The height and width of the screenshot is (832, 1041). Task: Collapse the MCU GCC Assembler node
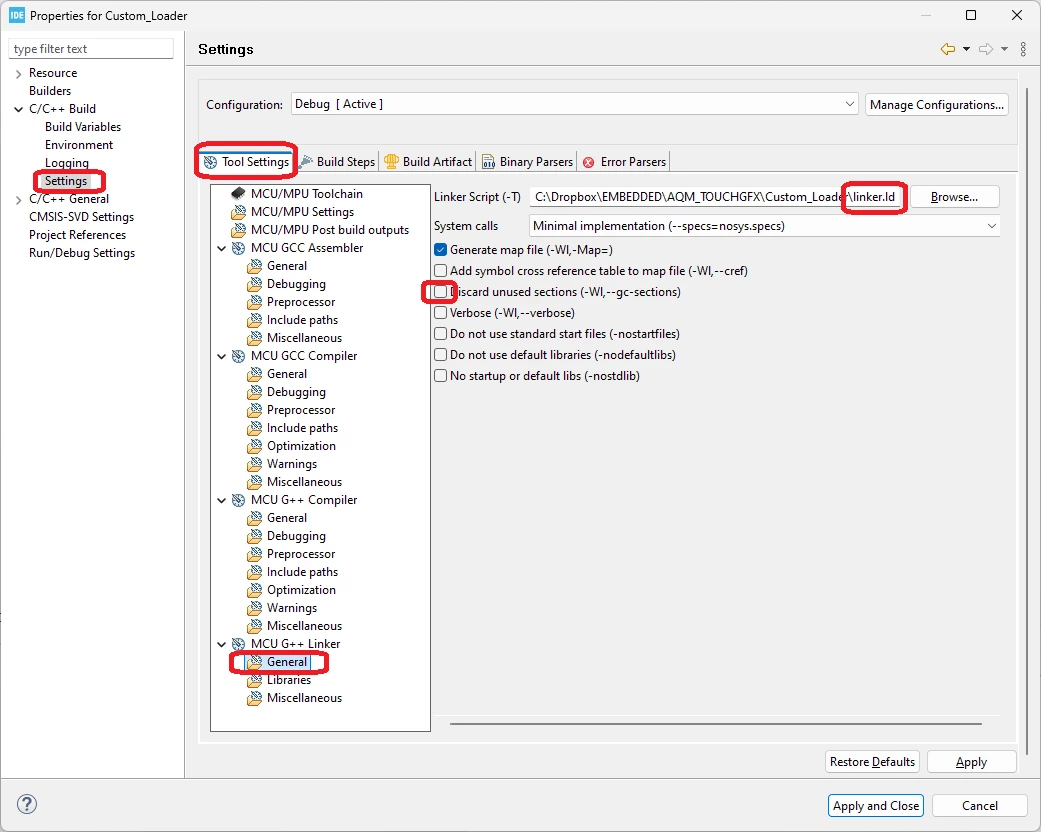coord(222,248)
